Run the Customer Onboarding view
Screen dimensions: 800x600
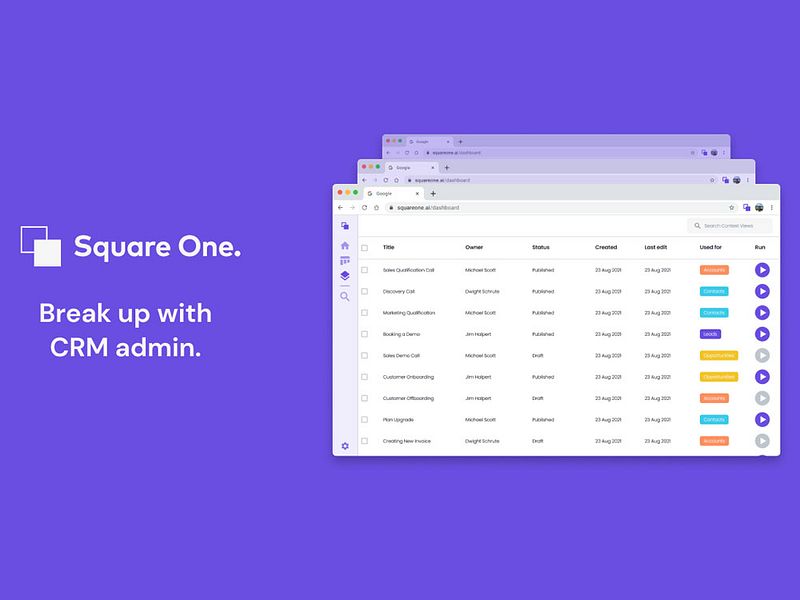[x=762, y=377]
